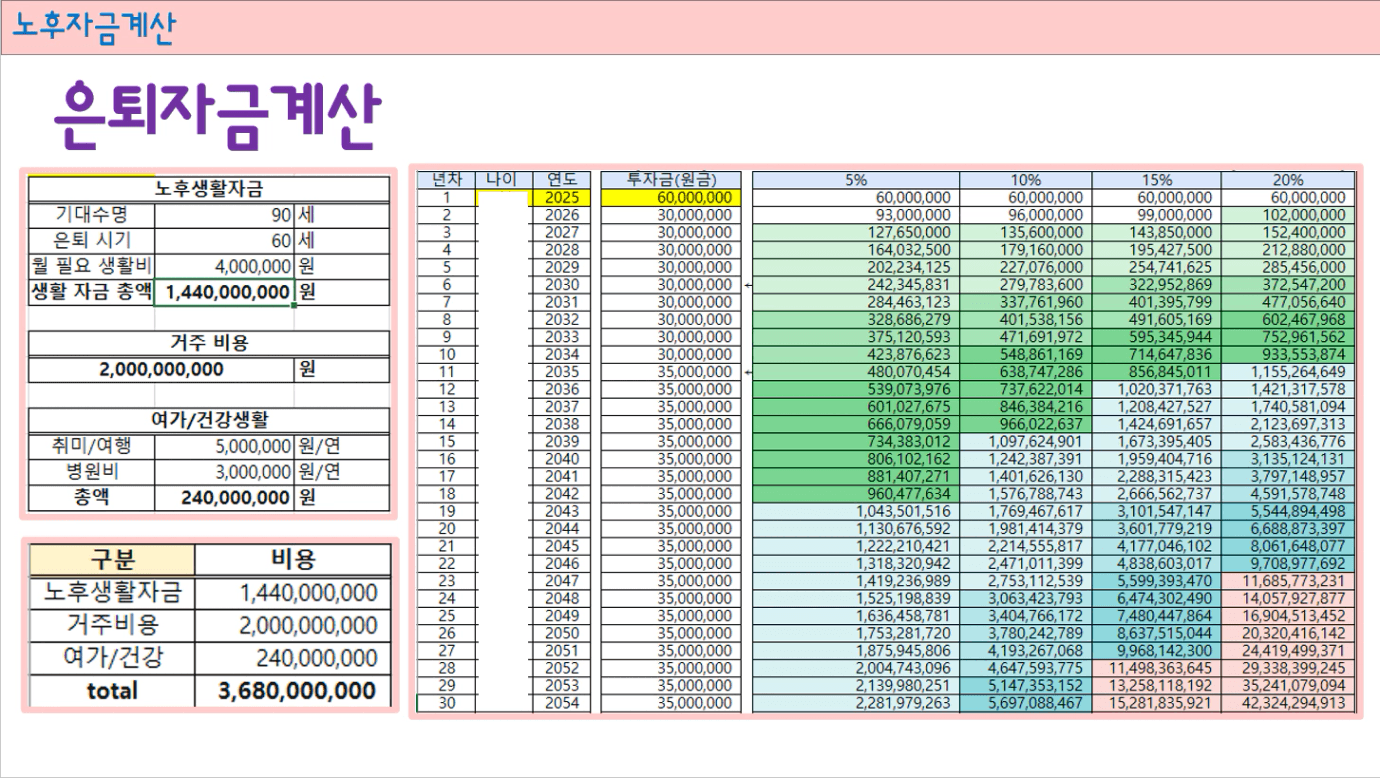
Task: Select the large 은퇴자금계산 heading
Action: point(217,115)
